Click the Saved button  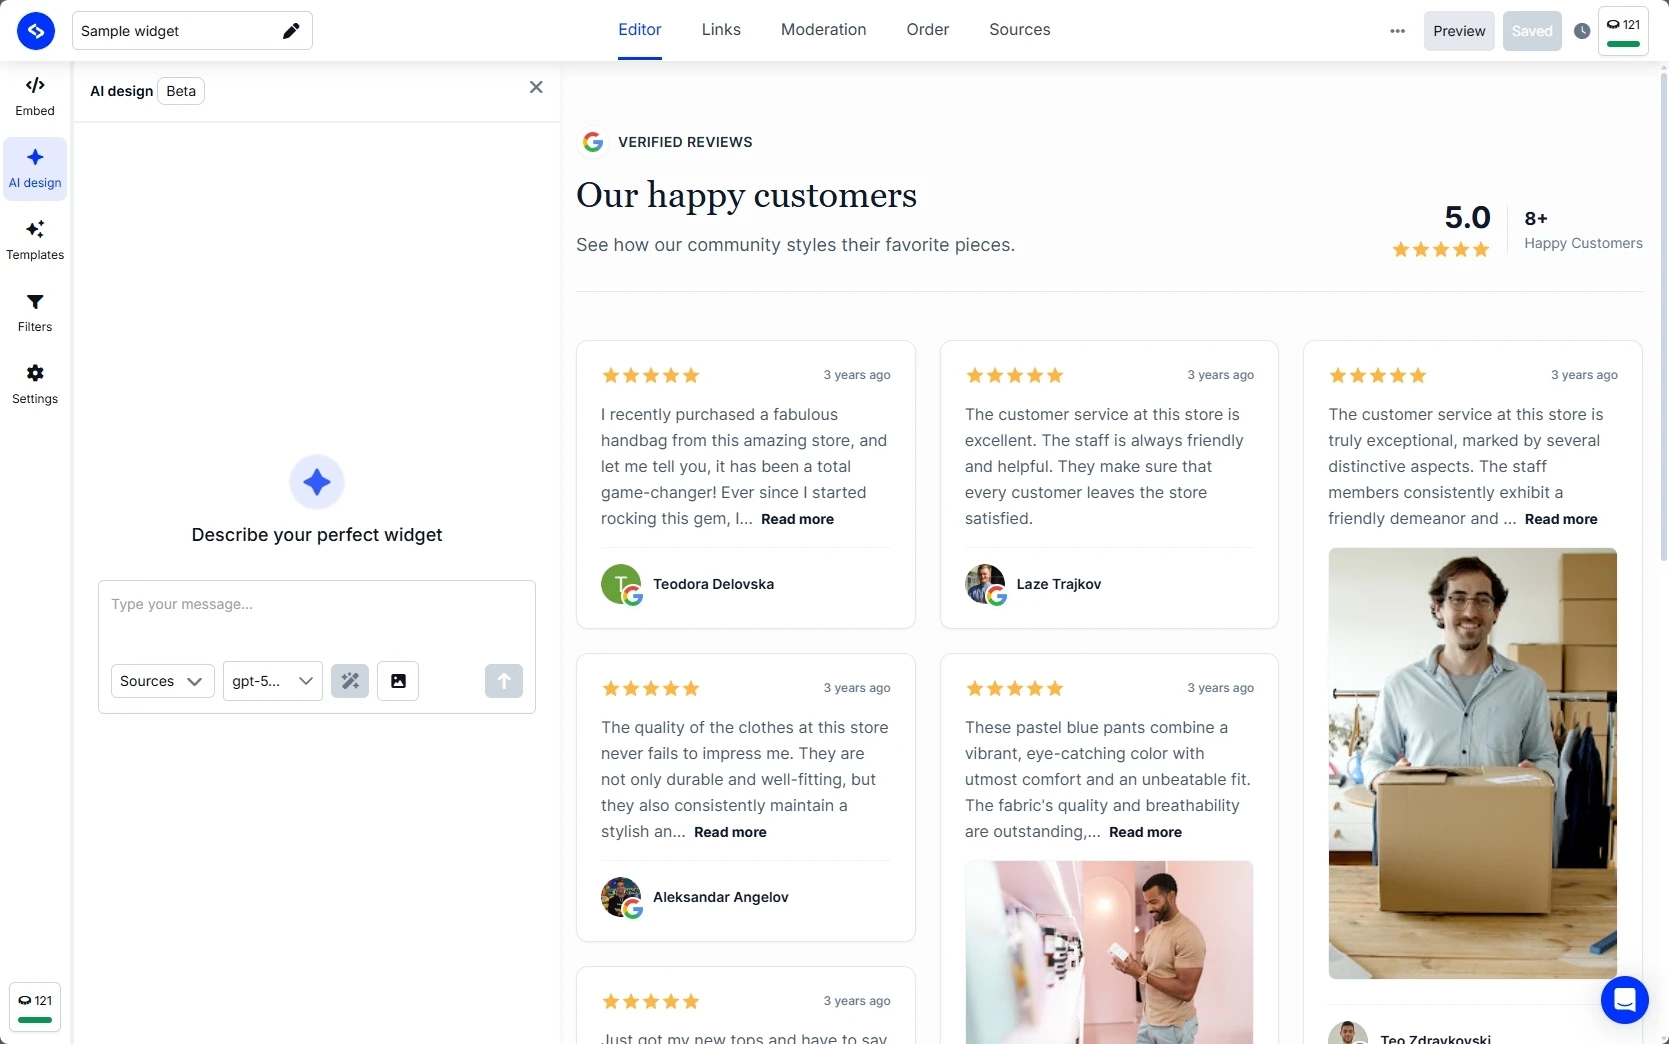click(x=1532, y=31)
